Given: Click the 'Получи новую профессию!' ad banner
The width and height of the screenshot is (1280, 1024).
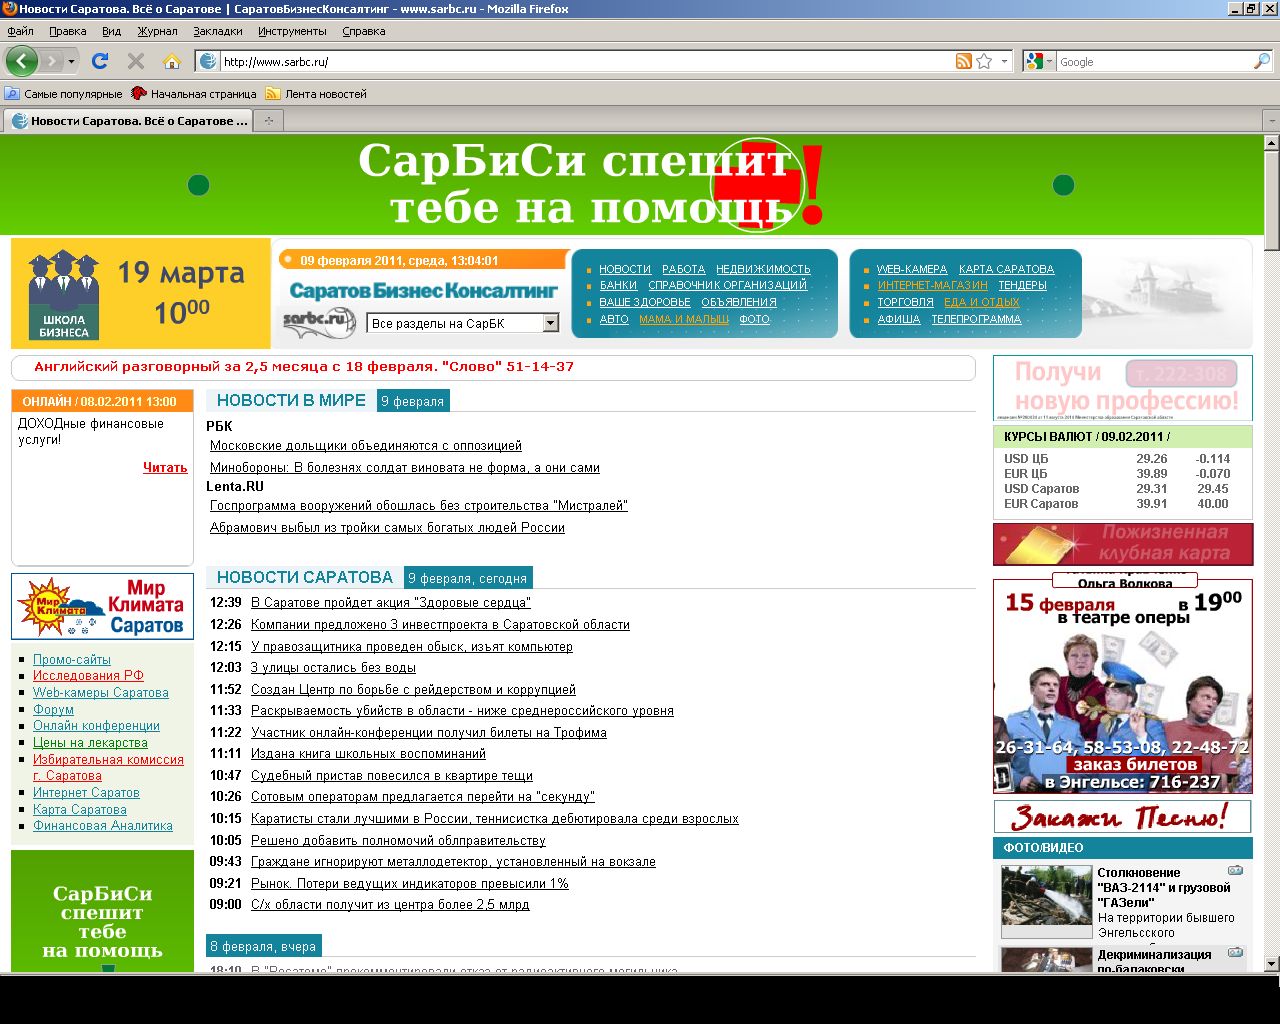Looking at the screenshot, I should (x=1122, y=388).
